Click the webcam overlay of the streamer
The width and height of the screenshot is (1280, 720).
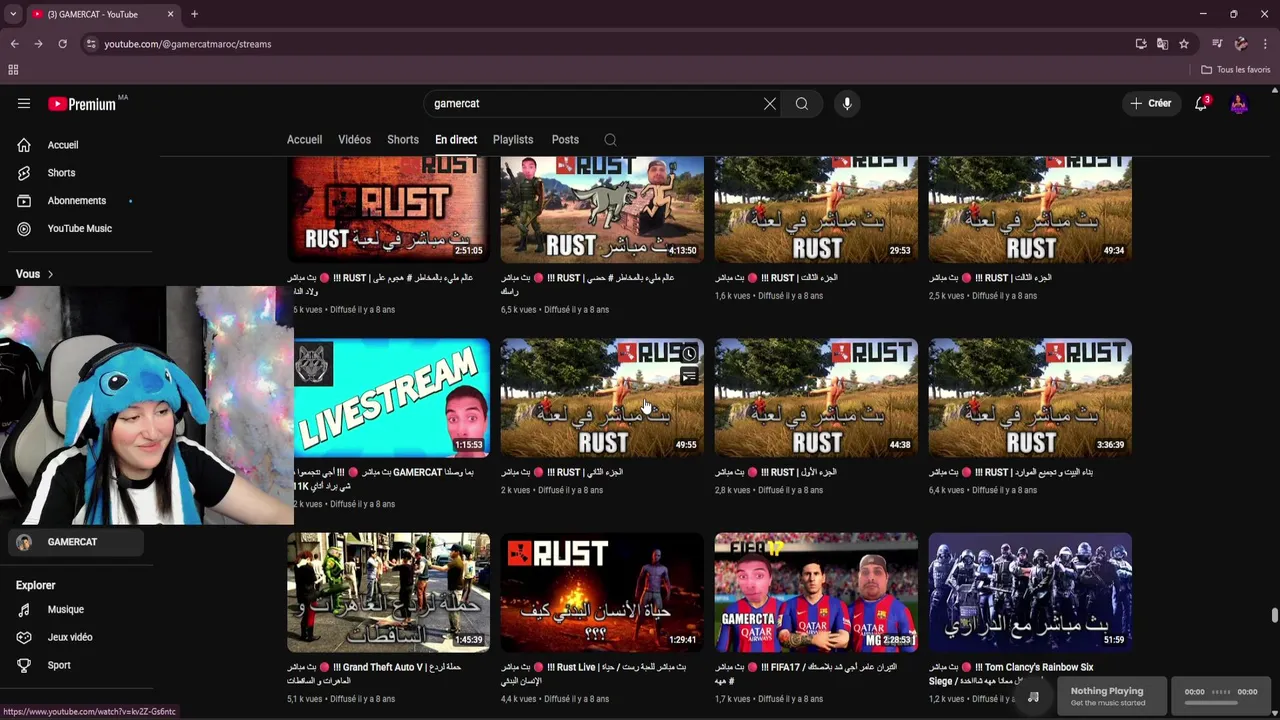click(146, 405)
